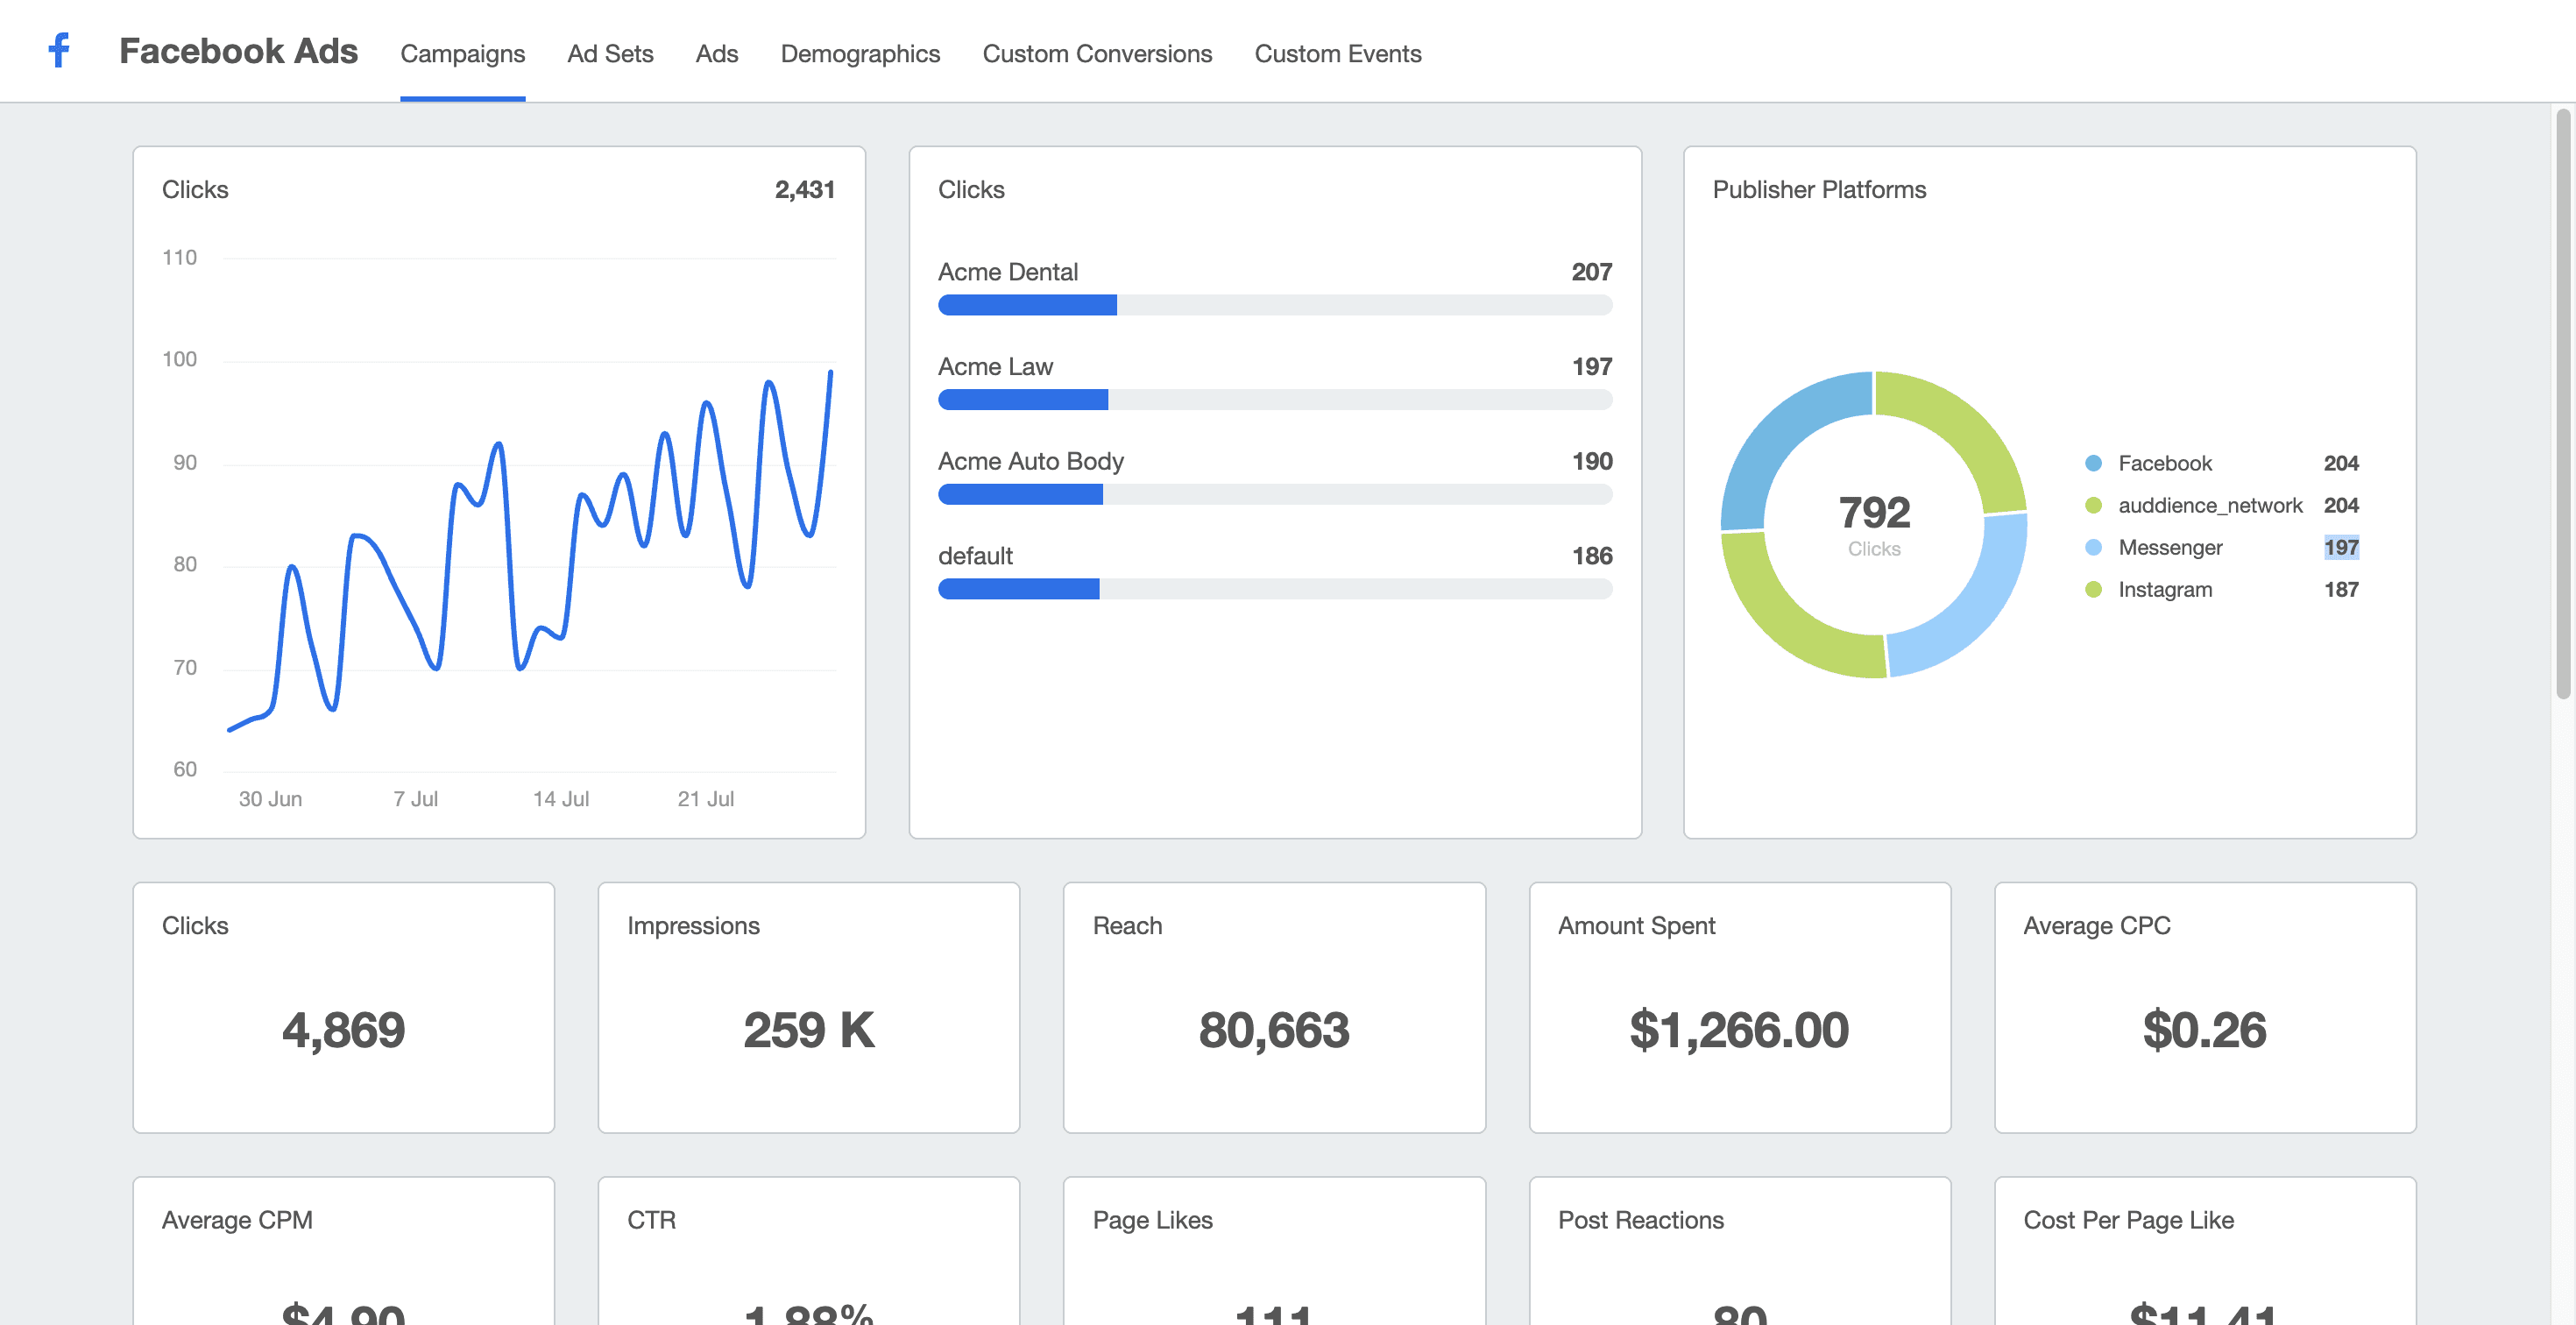Click the auddience_network legend dot
The height and width of the screenshot is (1325, 2576).
[x=2093, y=505]
